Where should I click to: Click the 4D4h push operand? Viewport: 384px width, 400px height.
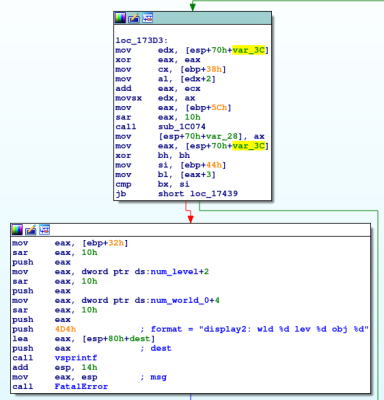pos(65,329)
